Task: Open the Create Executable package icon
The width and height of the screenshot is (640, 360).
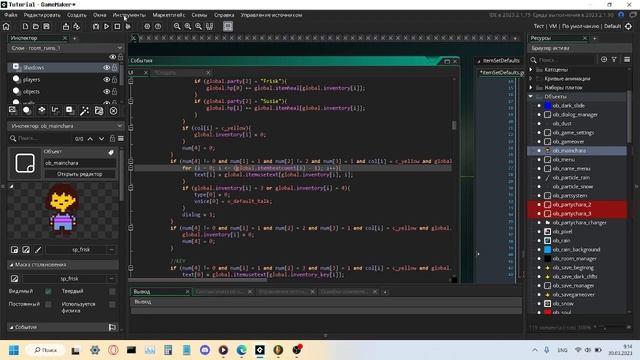Action: [x=66, y=27]
